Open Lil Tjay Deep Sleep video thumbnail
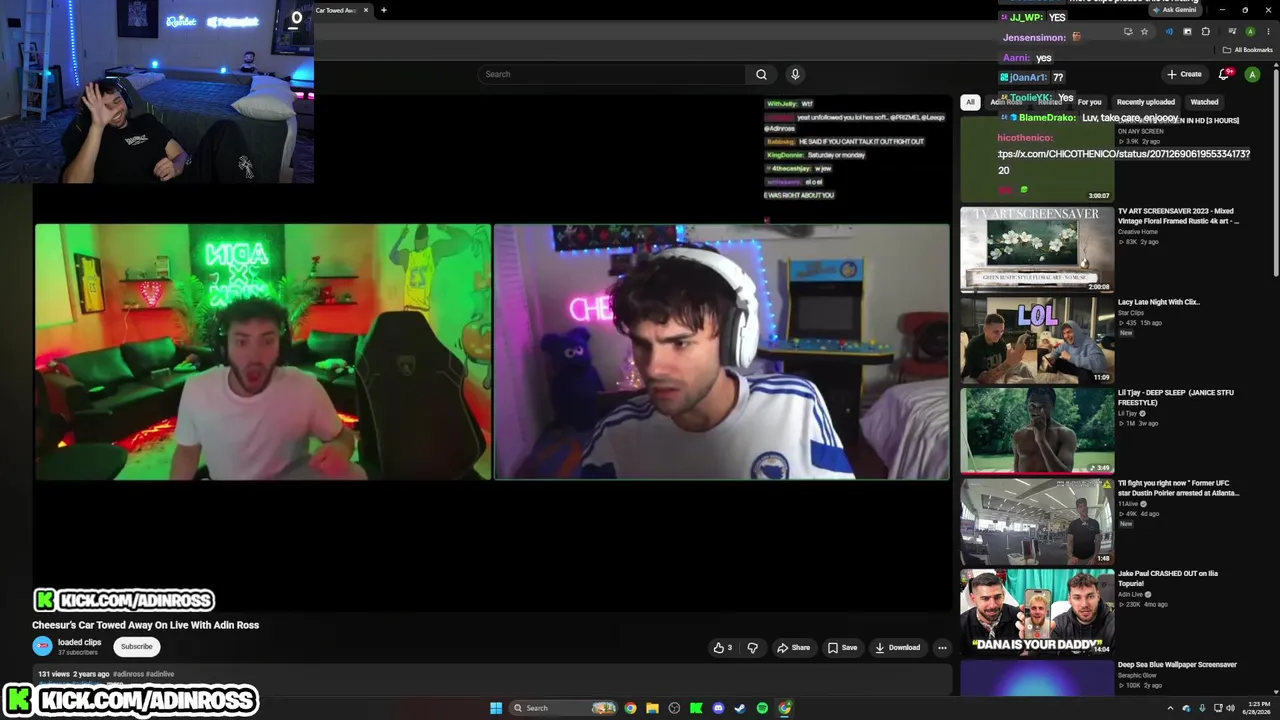The width and height of the screenshot is (1280, 720). pyautogui.click(x=1037, y=431)
